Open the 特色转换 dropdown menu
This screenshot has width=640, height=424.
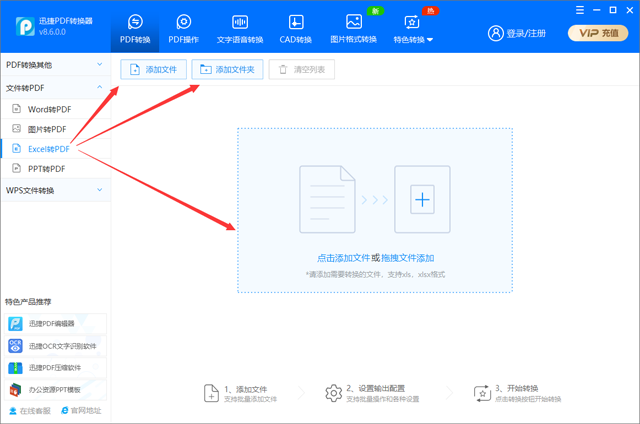coord(413,27)
